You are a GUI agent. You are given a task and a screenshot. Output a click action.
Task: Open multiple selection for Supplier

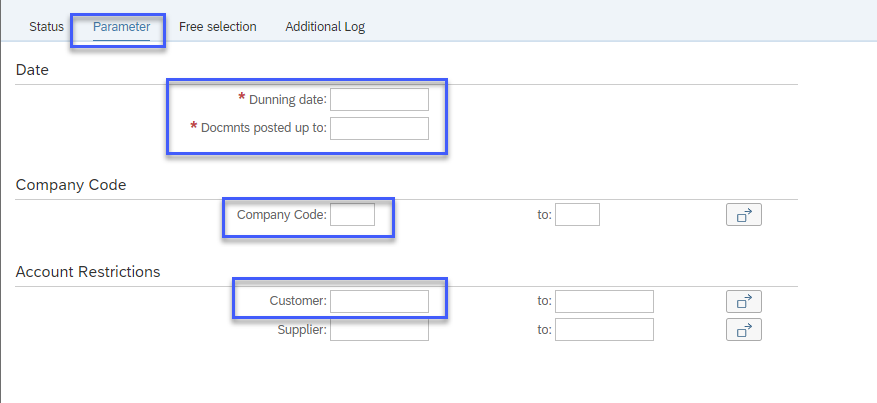(744, 330)
